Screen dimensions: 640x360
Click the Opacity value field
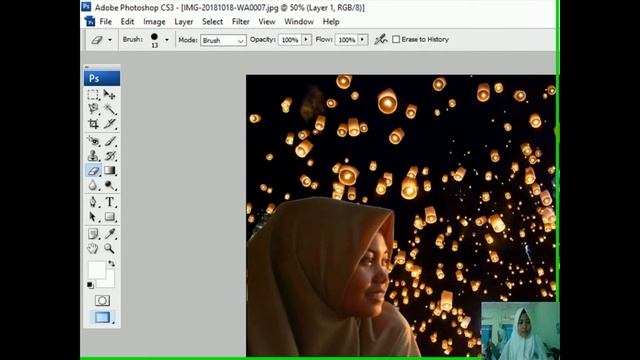coord(290,40)
